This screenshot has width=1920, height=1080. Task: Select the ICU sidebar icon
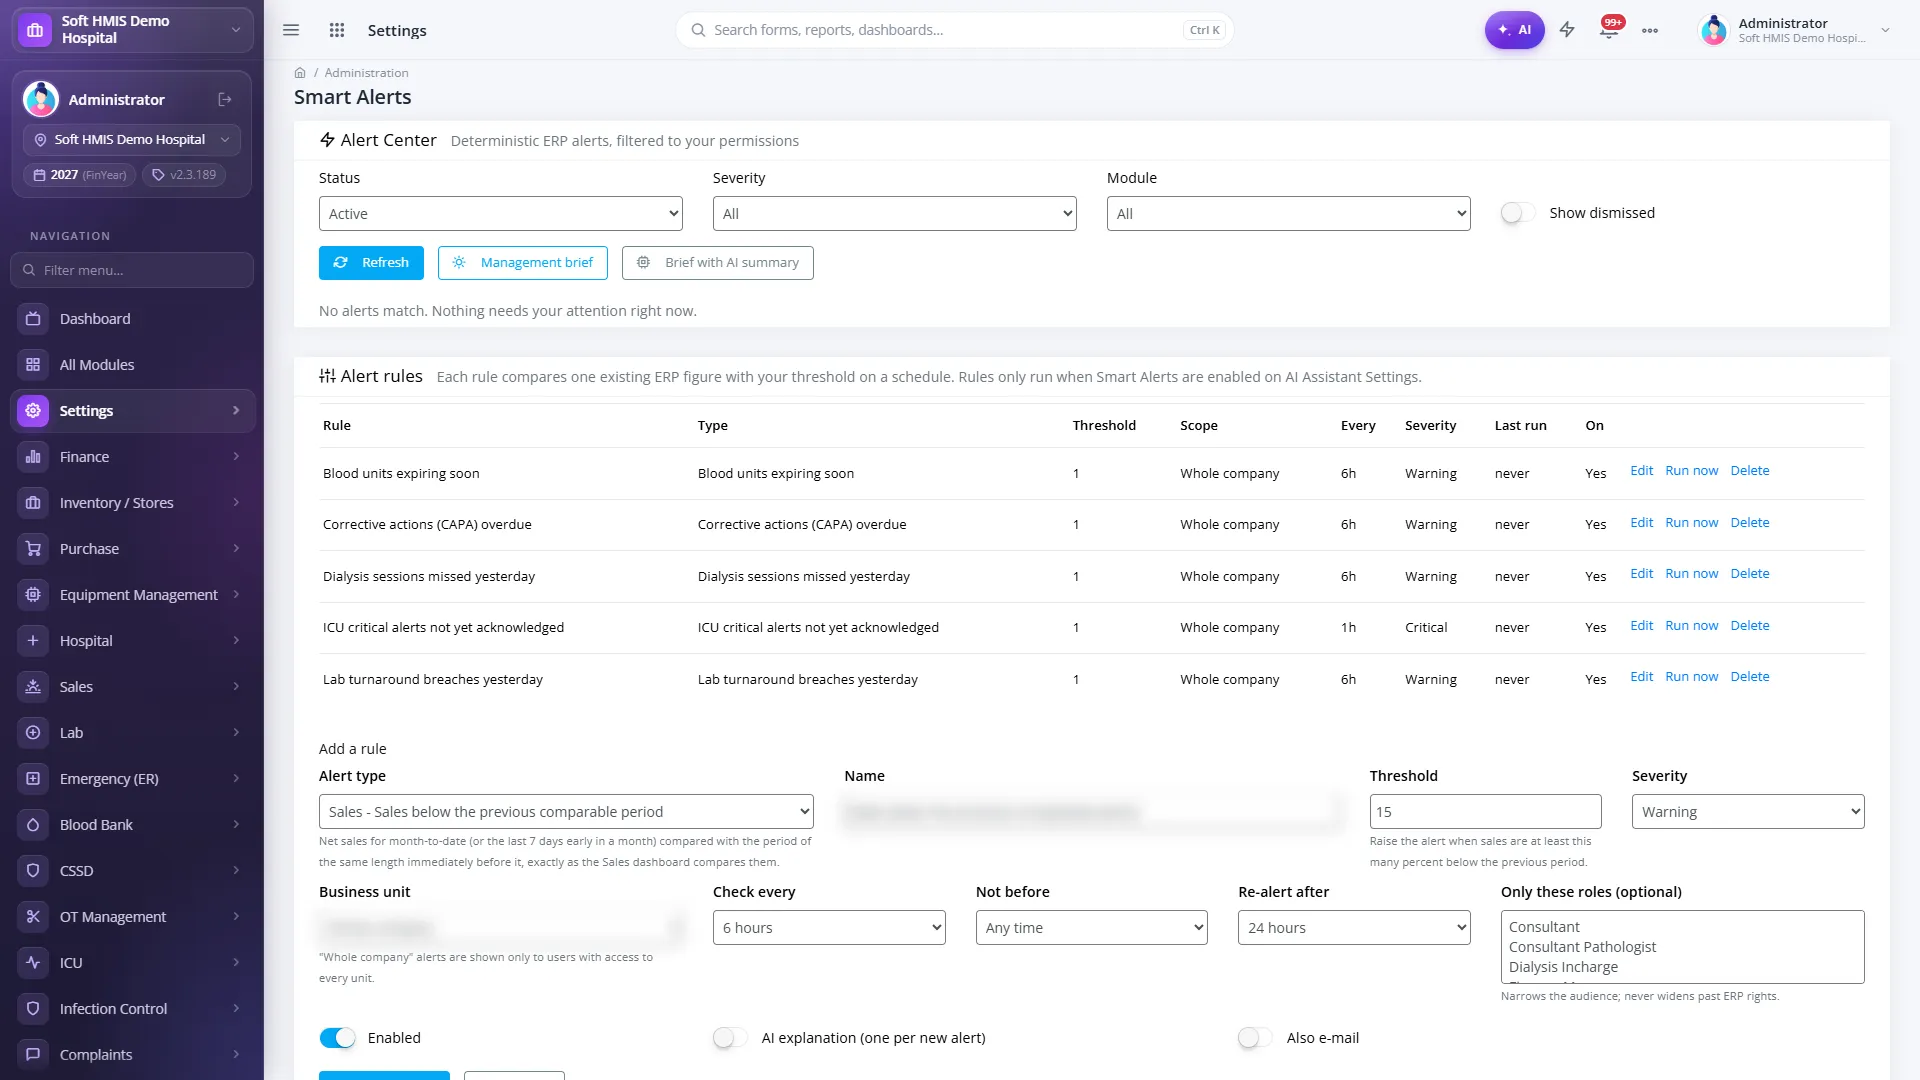point(33,963)
